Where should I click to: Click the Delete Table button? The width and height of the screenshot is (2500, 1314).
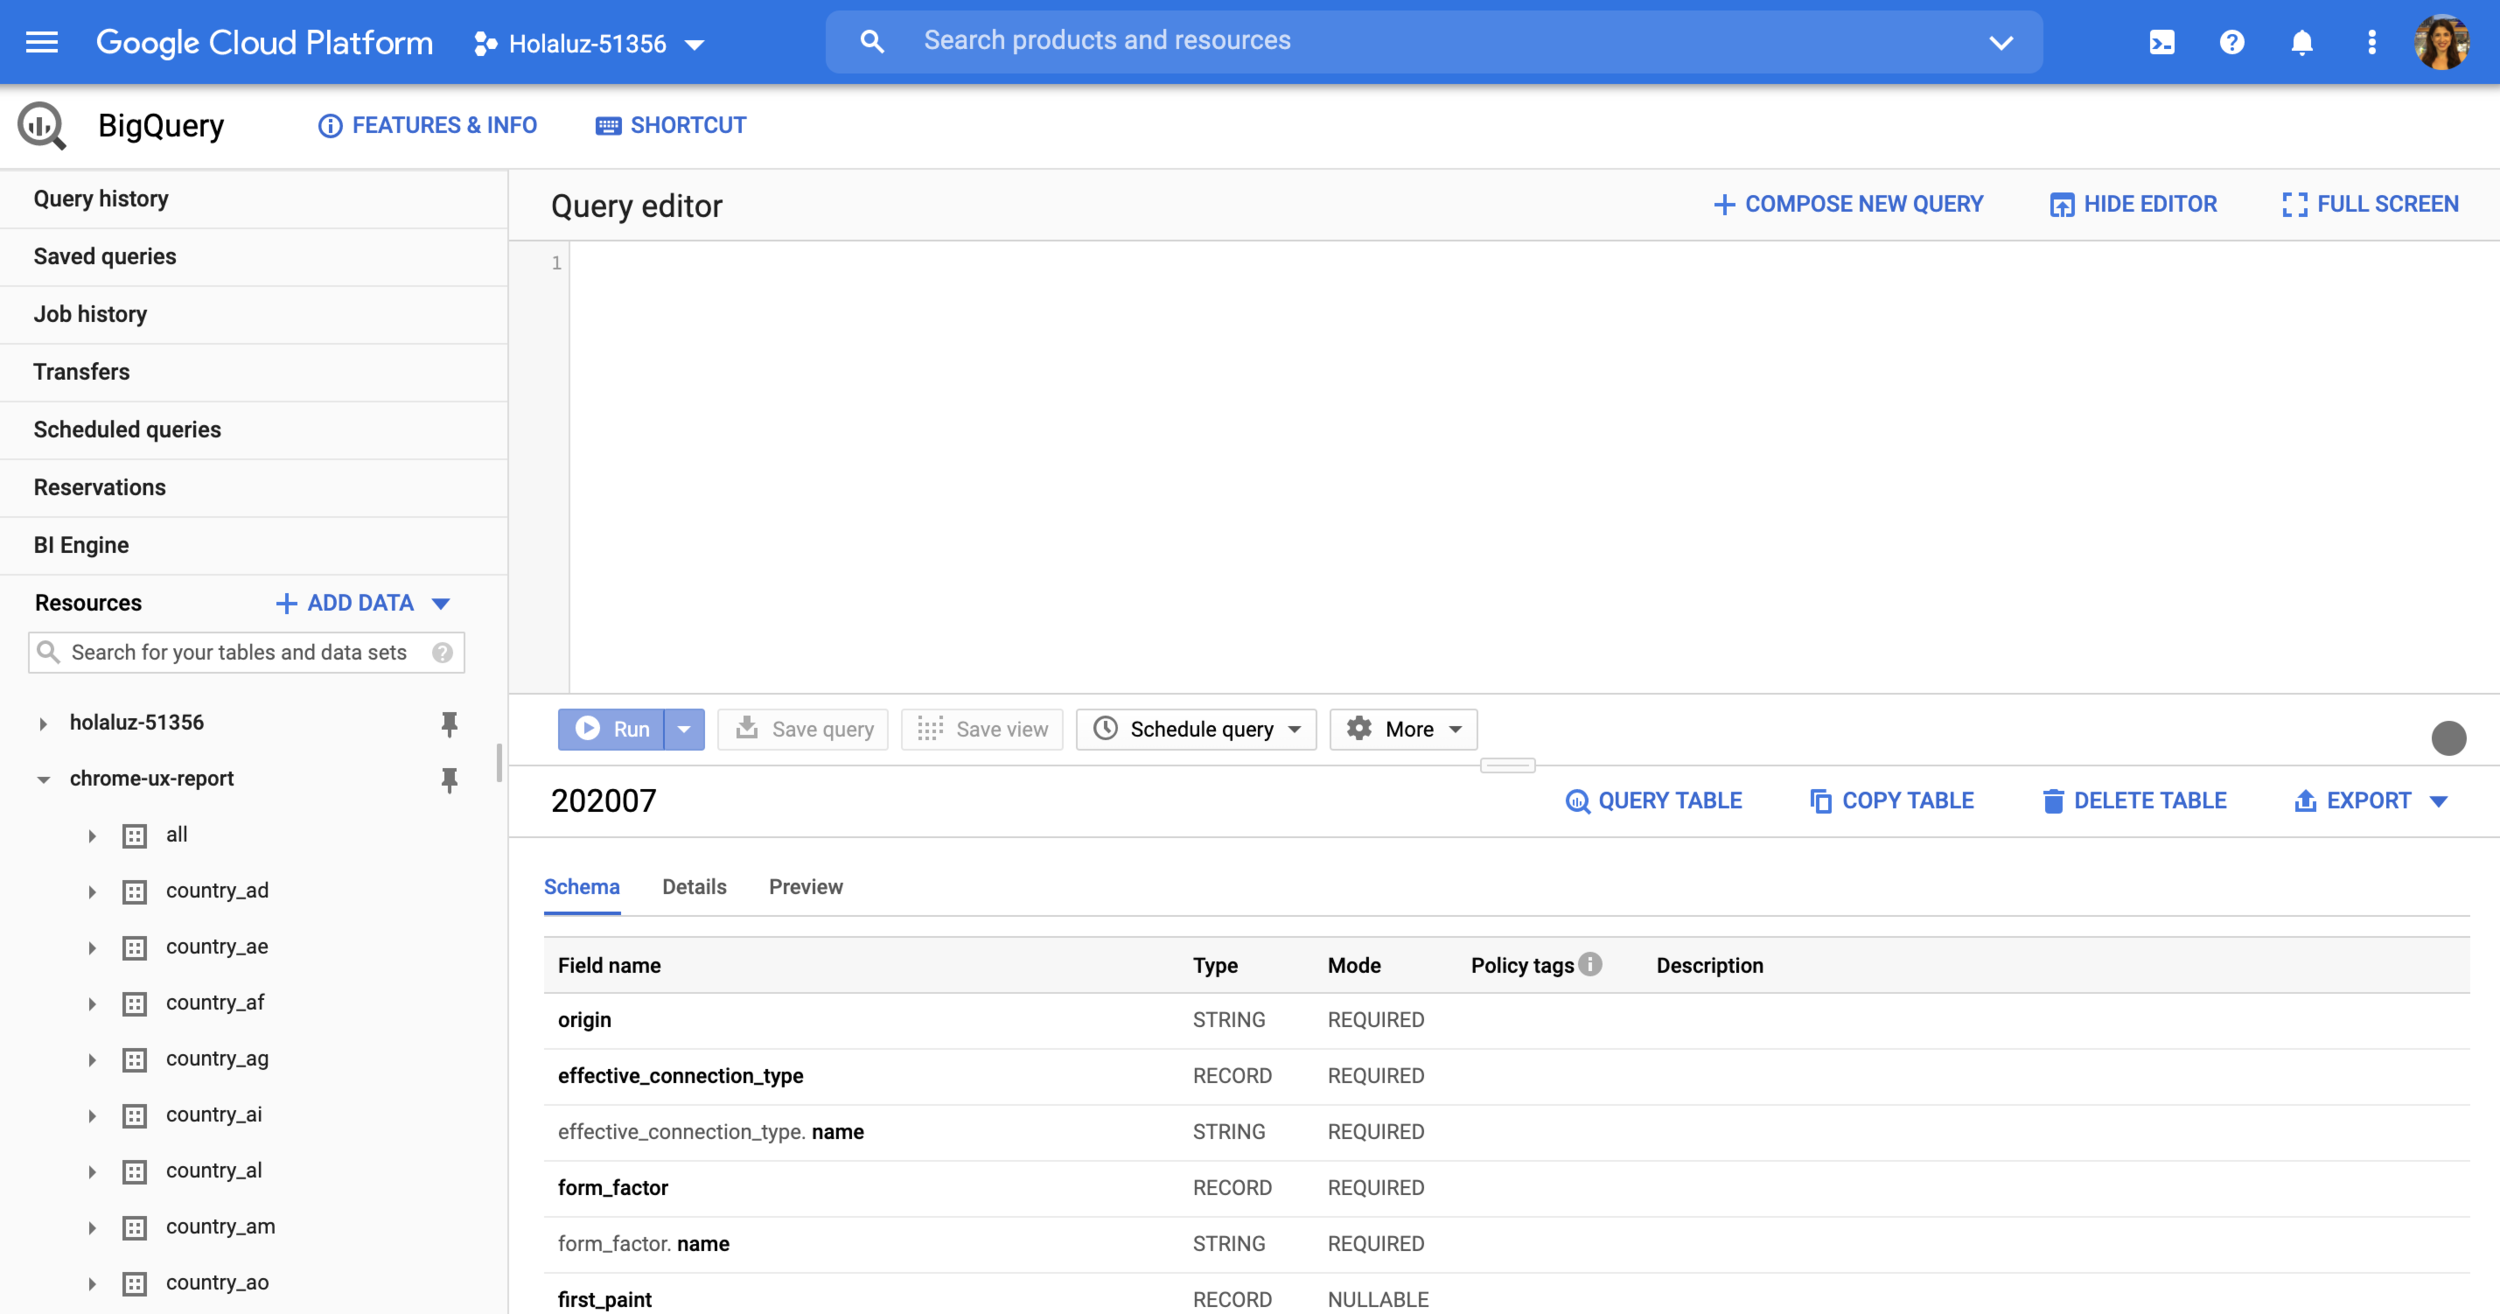(2134, 801)
